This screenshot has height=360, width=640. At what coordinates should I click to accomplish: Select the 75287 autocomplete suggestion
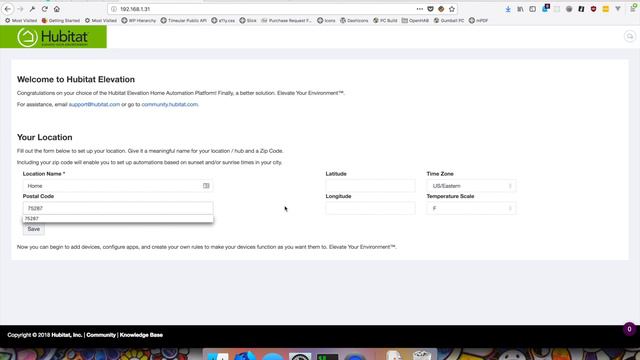tap(118, 219)
